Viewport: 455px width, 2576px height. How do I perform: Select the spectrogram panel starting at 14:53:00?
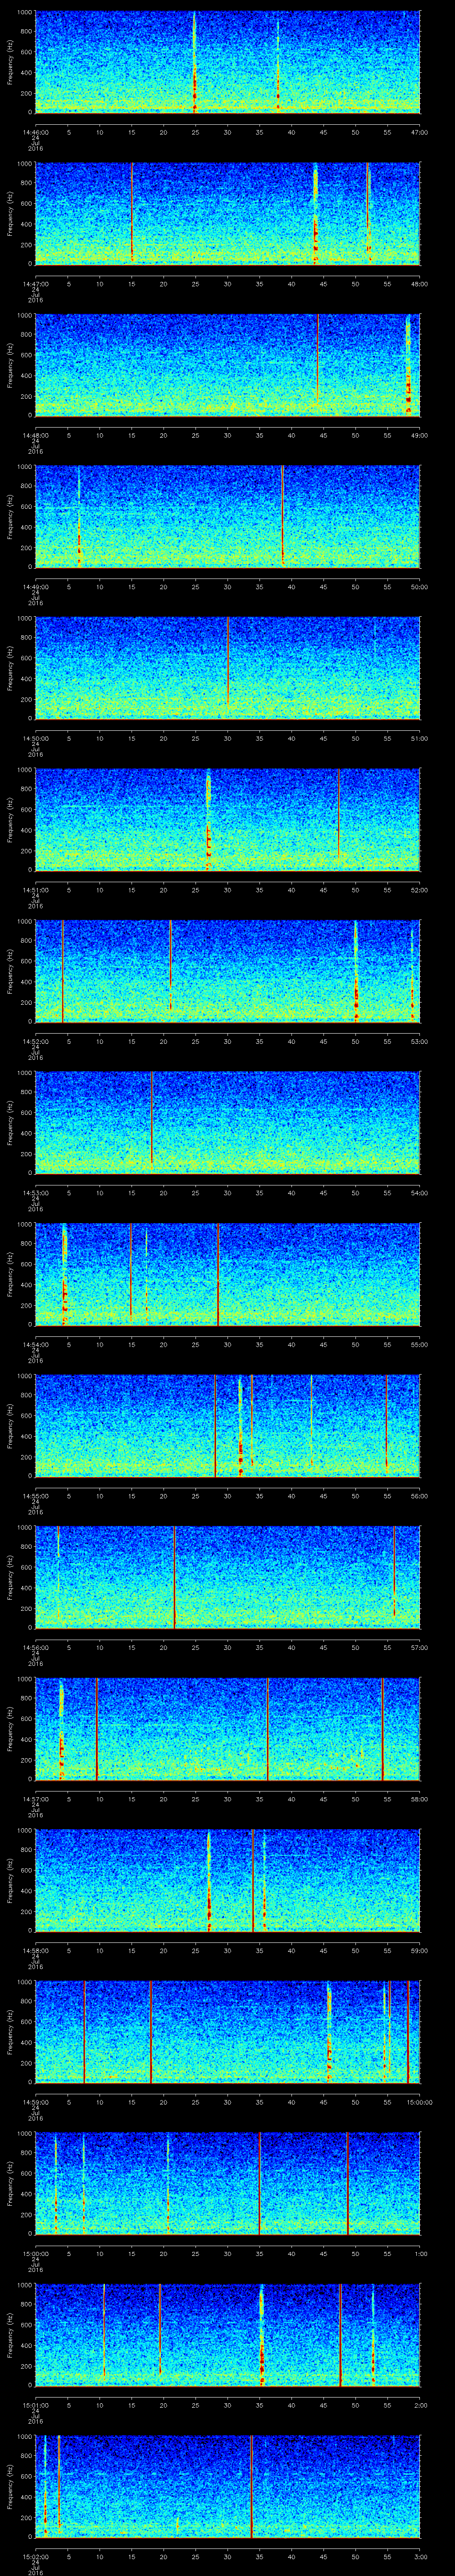point(228,1123)
